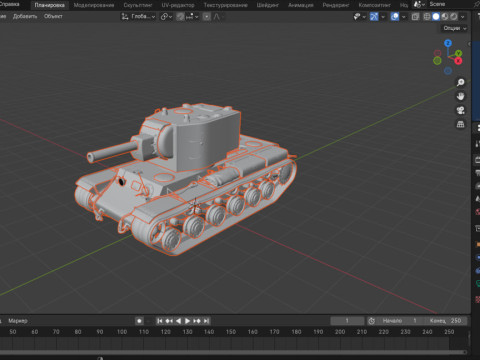The width and height of the screenshot is (480, 360).
Task: Open the Текстурирование workspace tab
Action: pyautogui.click(x=225, y=5)
